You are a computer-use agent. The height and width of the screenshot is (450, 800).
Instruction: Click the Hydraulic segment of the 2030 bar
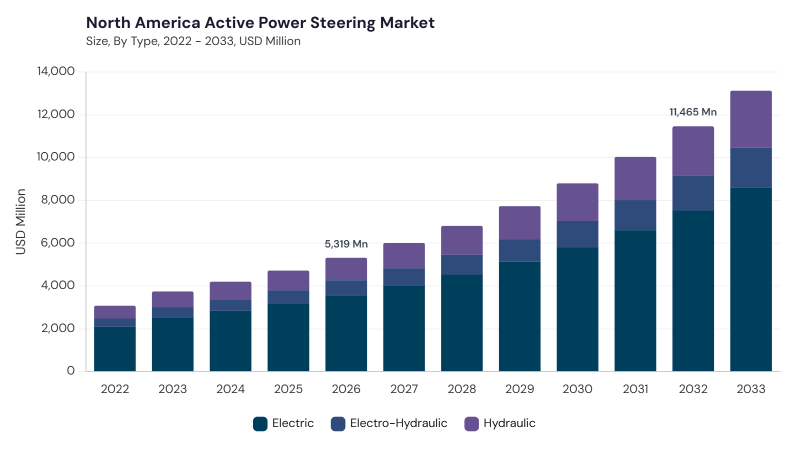[578, 203]
